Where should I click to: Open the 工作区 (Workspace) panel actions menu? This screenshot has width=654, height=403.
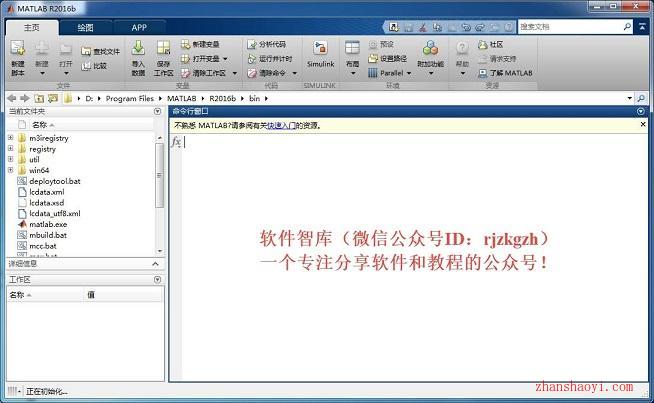click(x=157, y=280)
